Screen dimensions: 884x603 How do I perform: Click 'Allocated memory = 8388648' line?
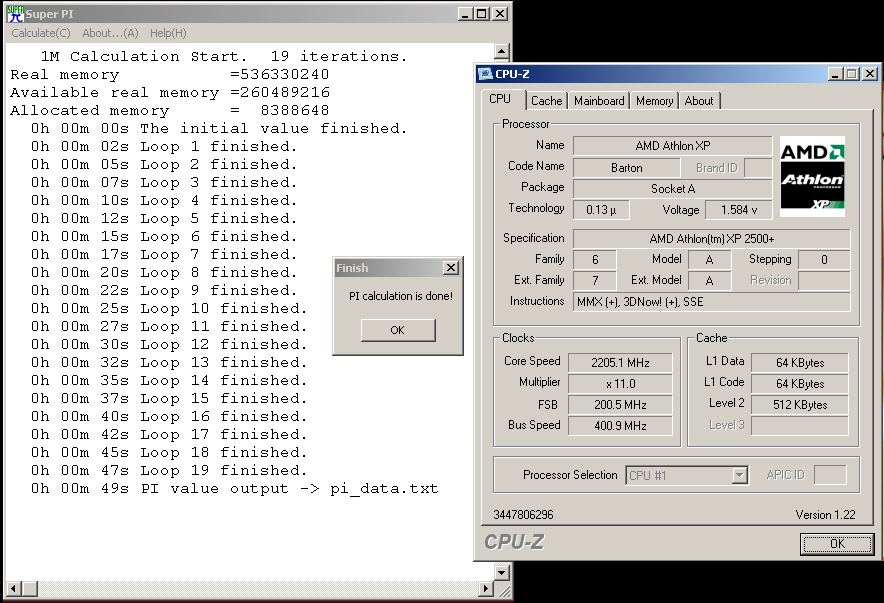pos(170,110)
